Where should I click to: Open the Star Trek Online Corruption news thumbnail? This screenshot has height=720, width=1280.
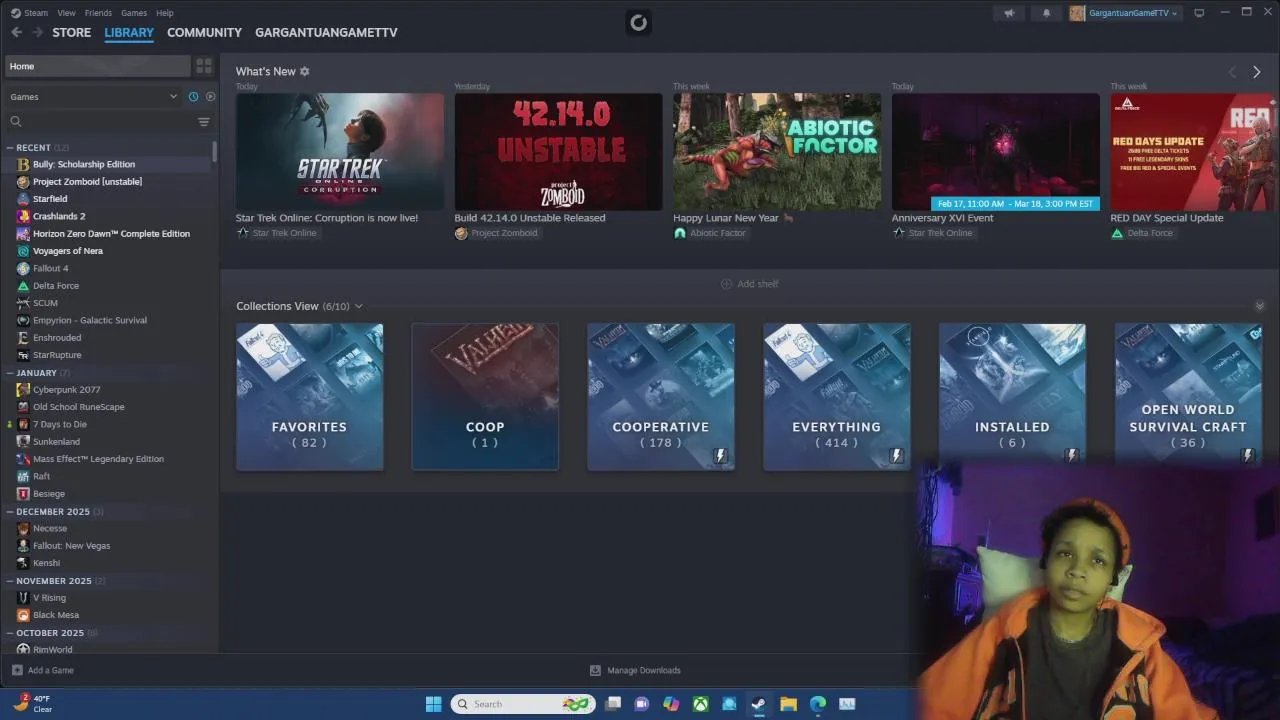click(340, 152)
